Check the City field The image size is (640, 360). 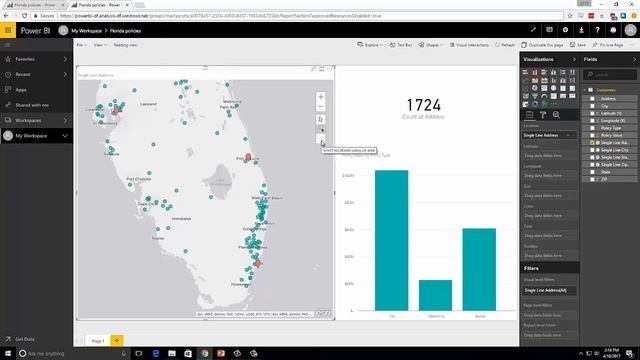(592, 106)
